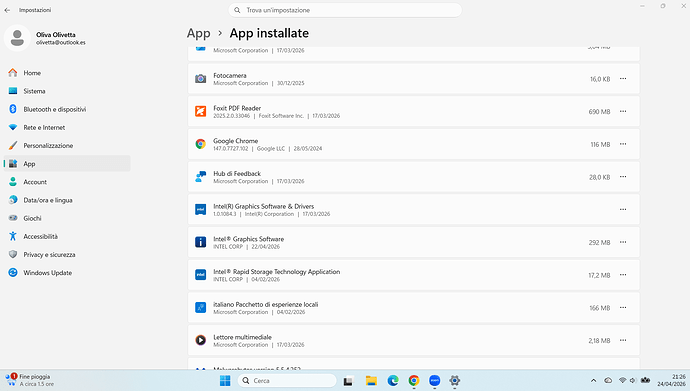The height and width of the screenshot is (391, 690).
Task: Open Sistema settings section
Action: 67,91
